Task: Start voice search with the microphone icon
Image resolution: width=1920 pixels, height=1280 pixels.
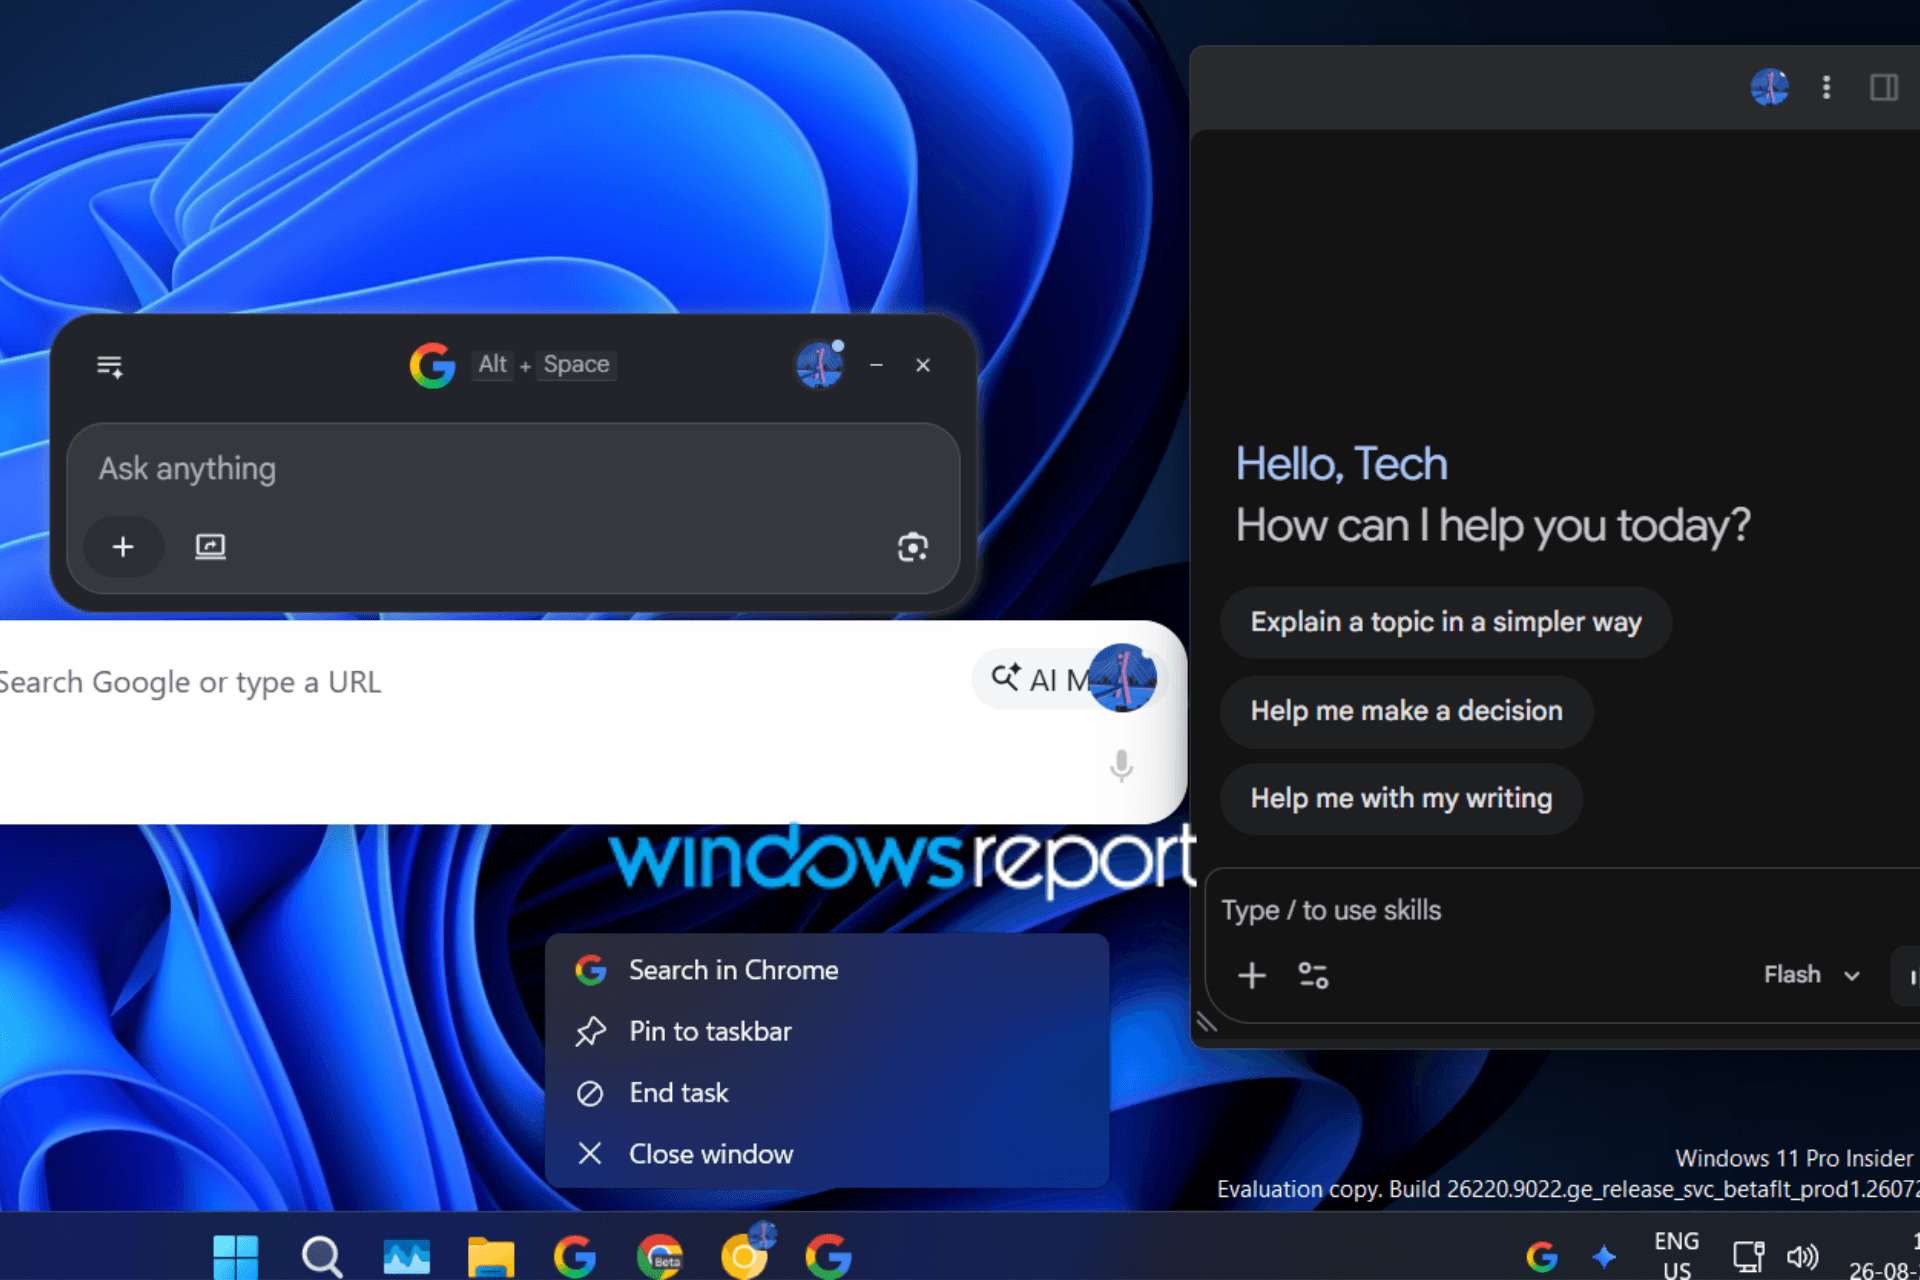Action: pos(1122,766)
